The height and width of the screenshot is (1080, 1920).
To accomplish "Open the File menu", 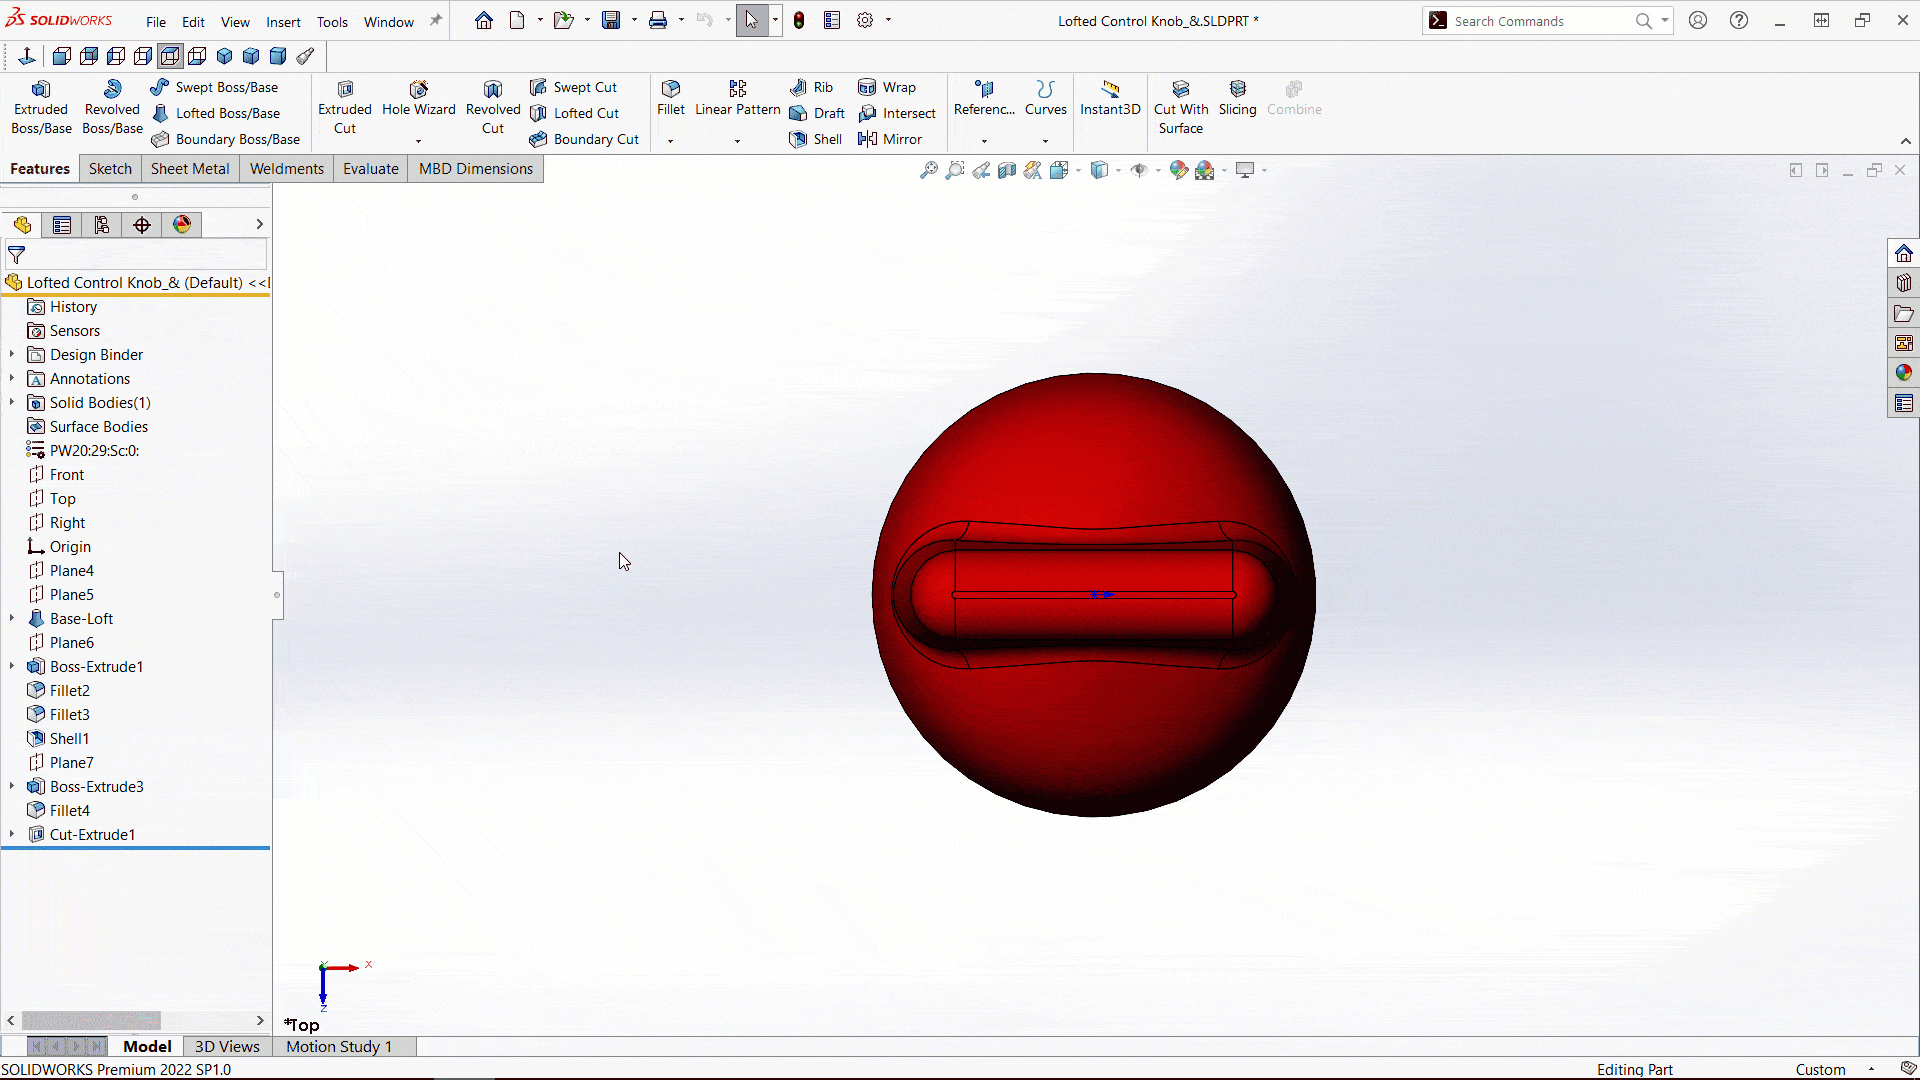I will 156,22.
